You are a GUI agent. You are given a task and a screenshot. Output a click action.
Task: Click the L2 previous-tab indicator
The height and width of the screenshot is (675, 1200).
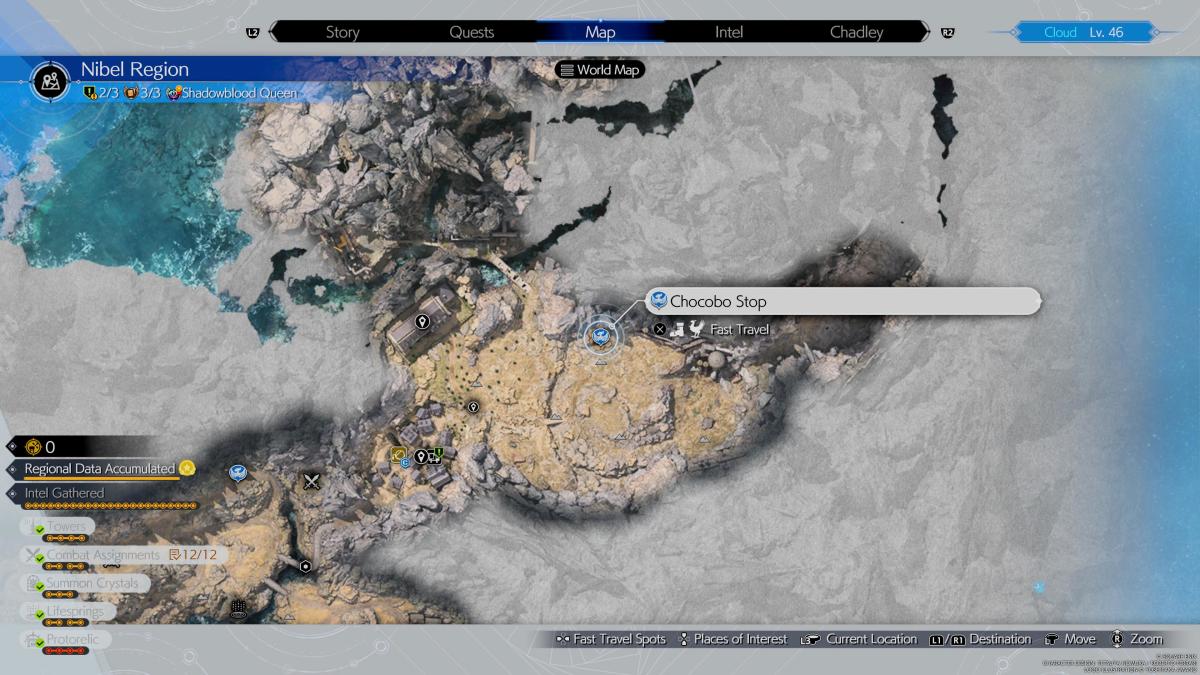point(252,33)
